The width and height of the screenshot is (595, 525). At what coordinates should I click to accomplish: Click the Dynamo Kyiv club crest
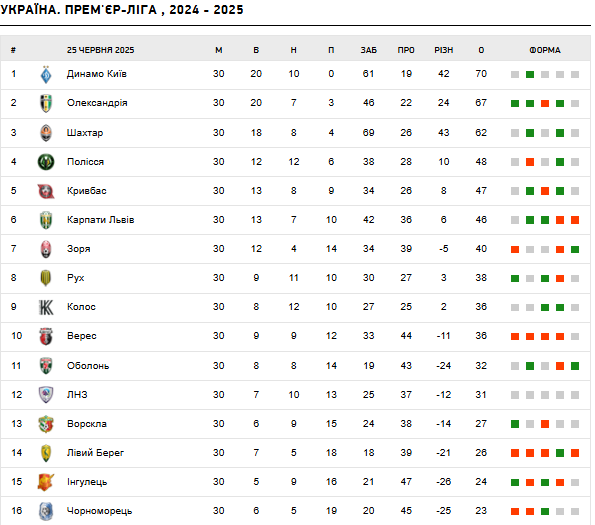(46, 74)
